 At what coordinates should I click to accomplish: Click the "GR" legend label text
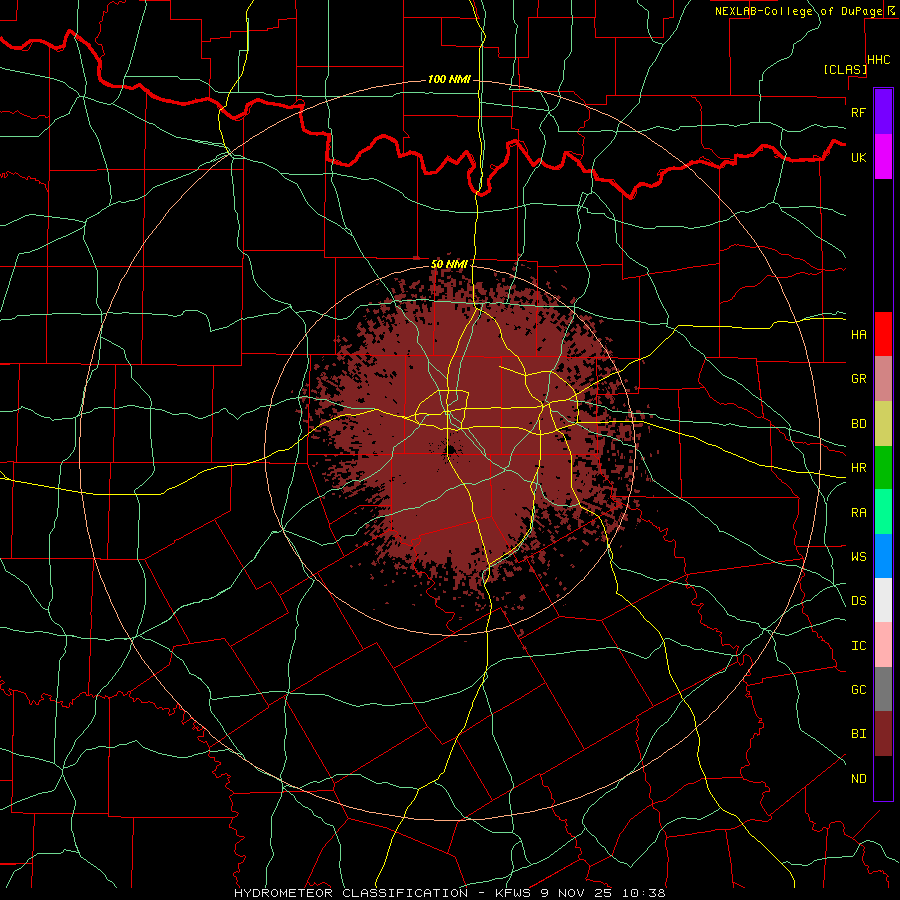(858, 379)
